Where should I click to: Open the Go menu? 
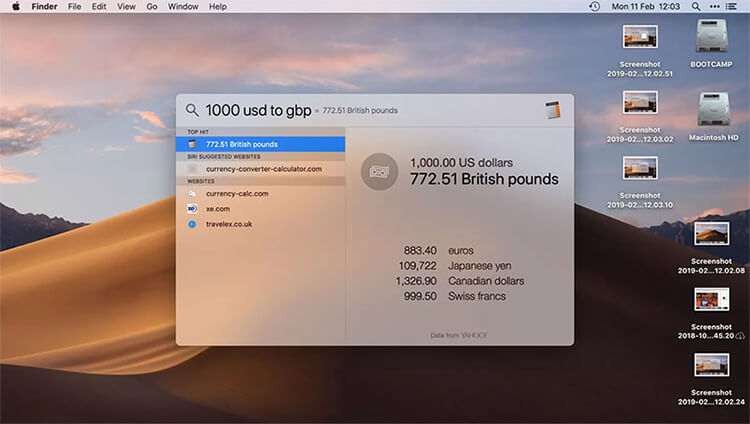[x=152, y=6]
